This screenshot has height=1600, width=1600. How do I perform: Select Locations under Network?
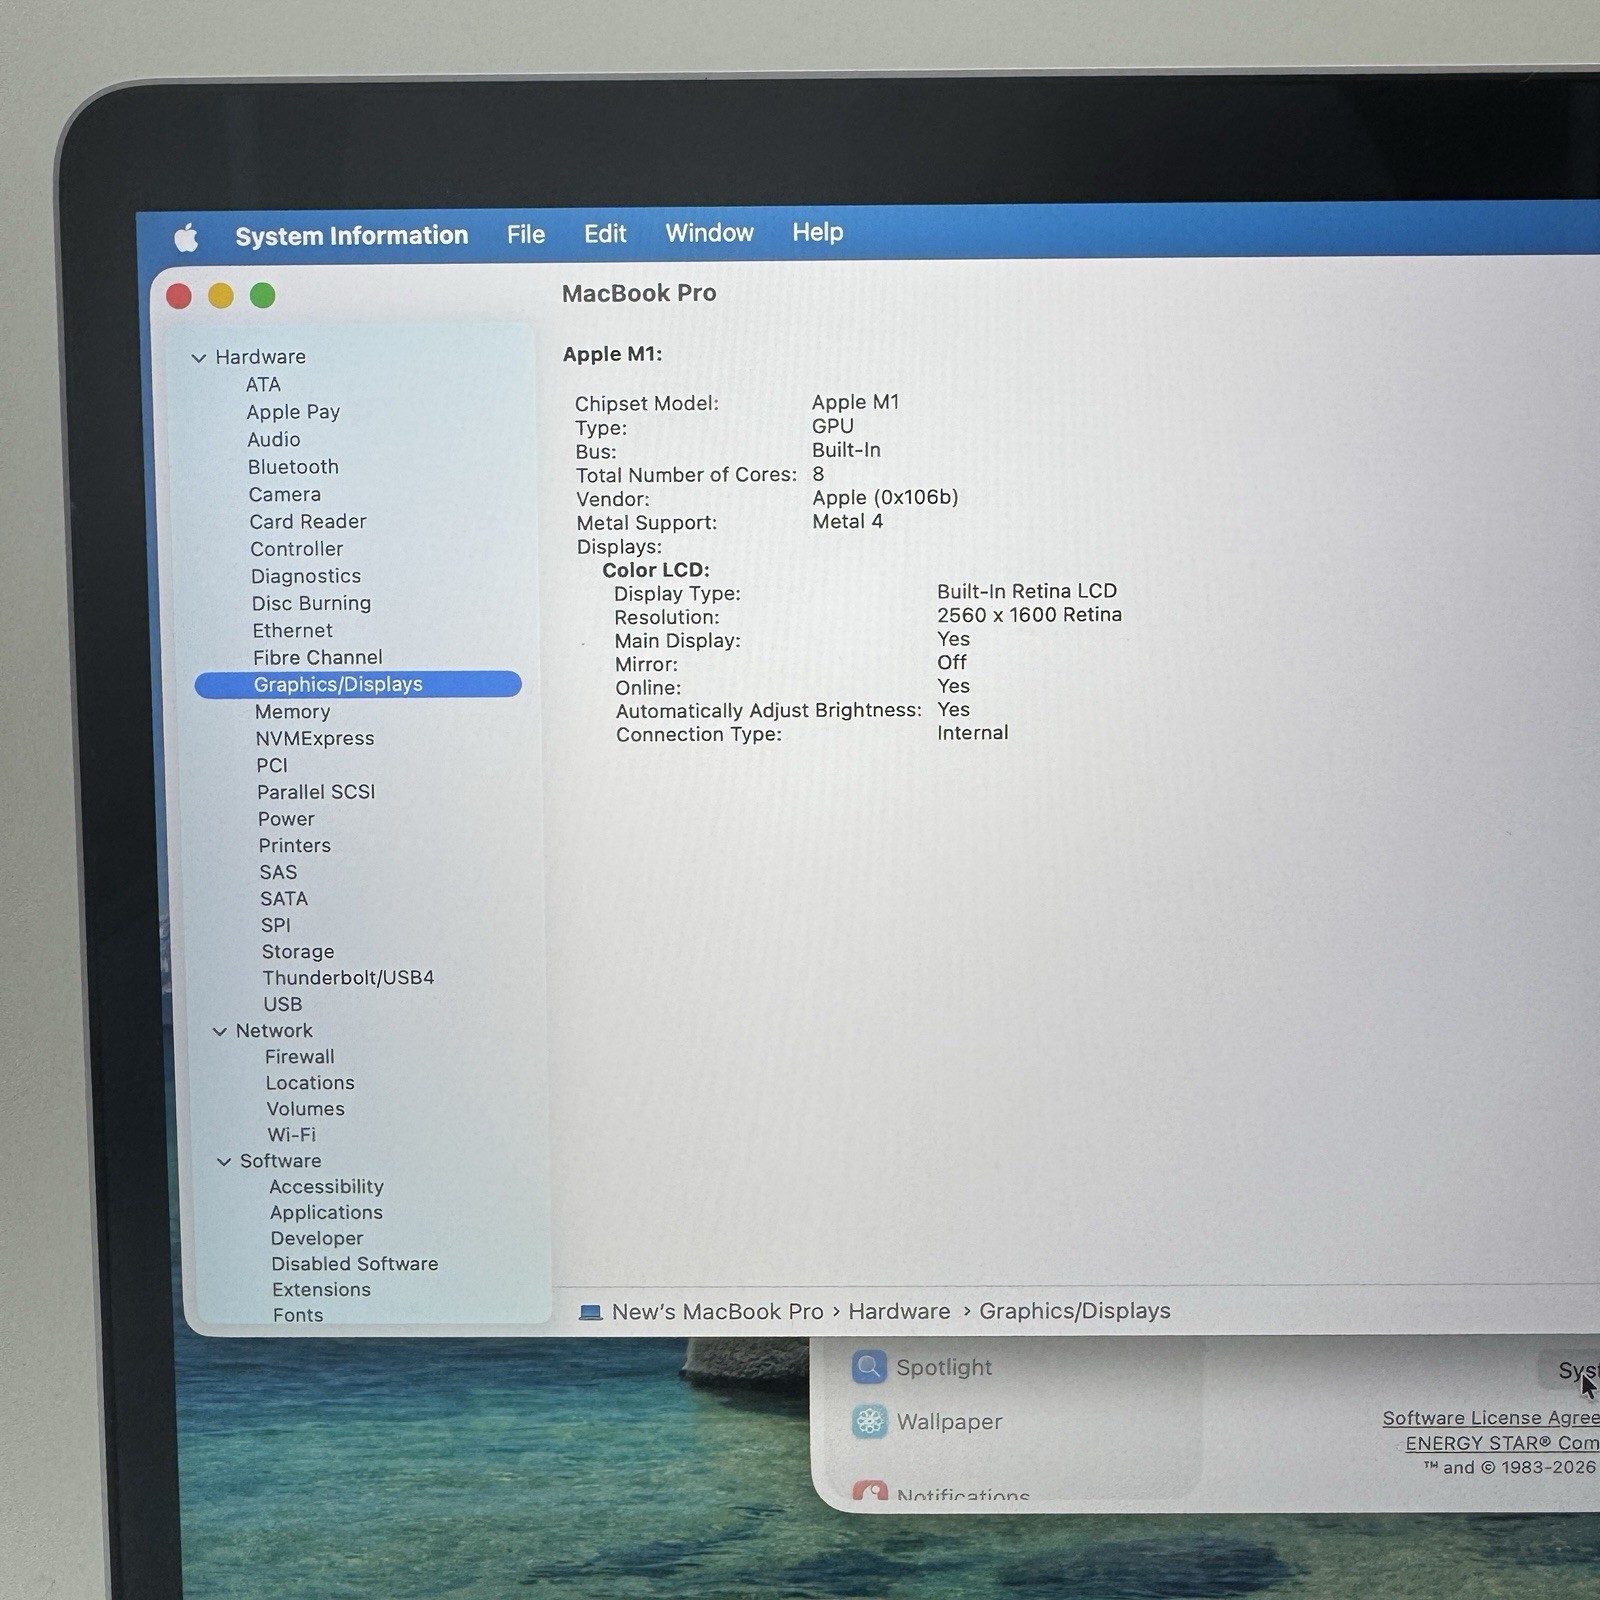point(310,1083)
